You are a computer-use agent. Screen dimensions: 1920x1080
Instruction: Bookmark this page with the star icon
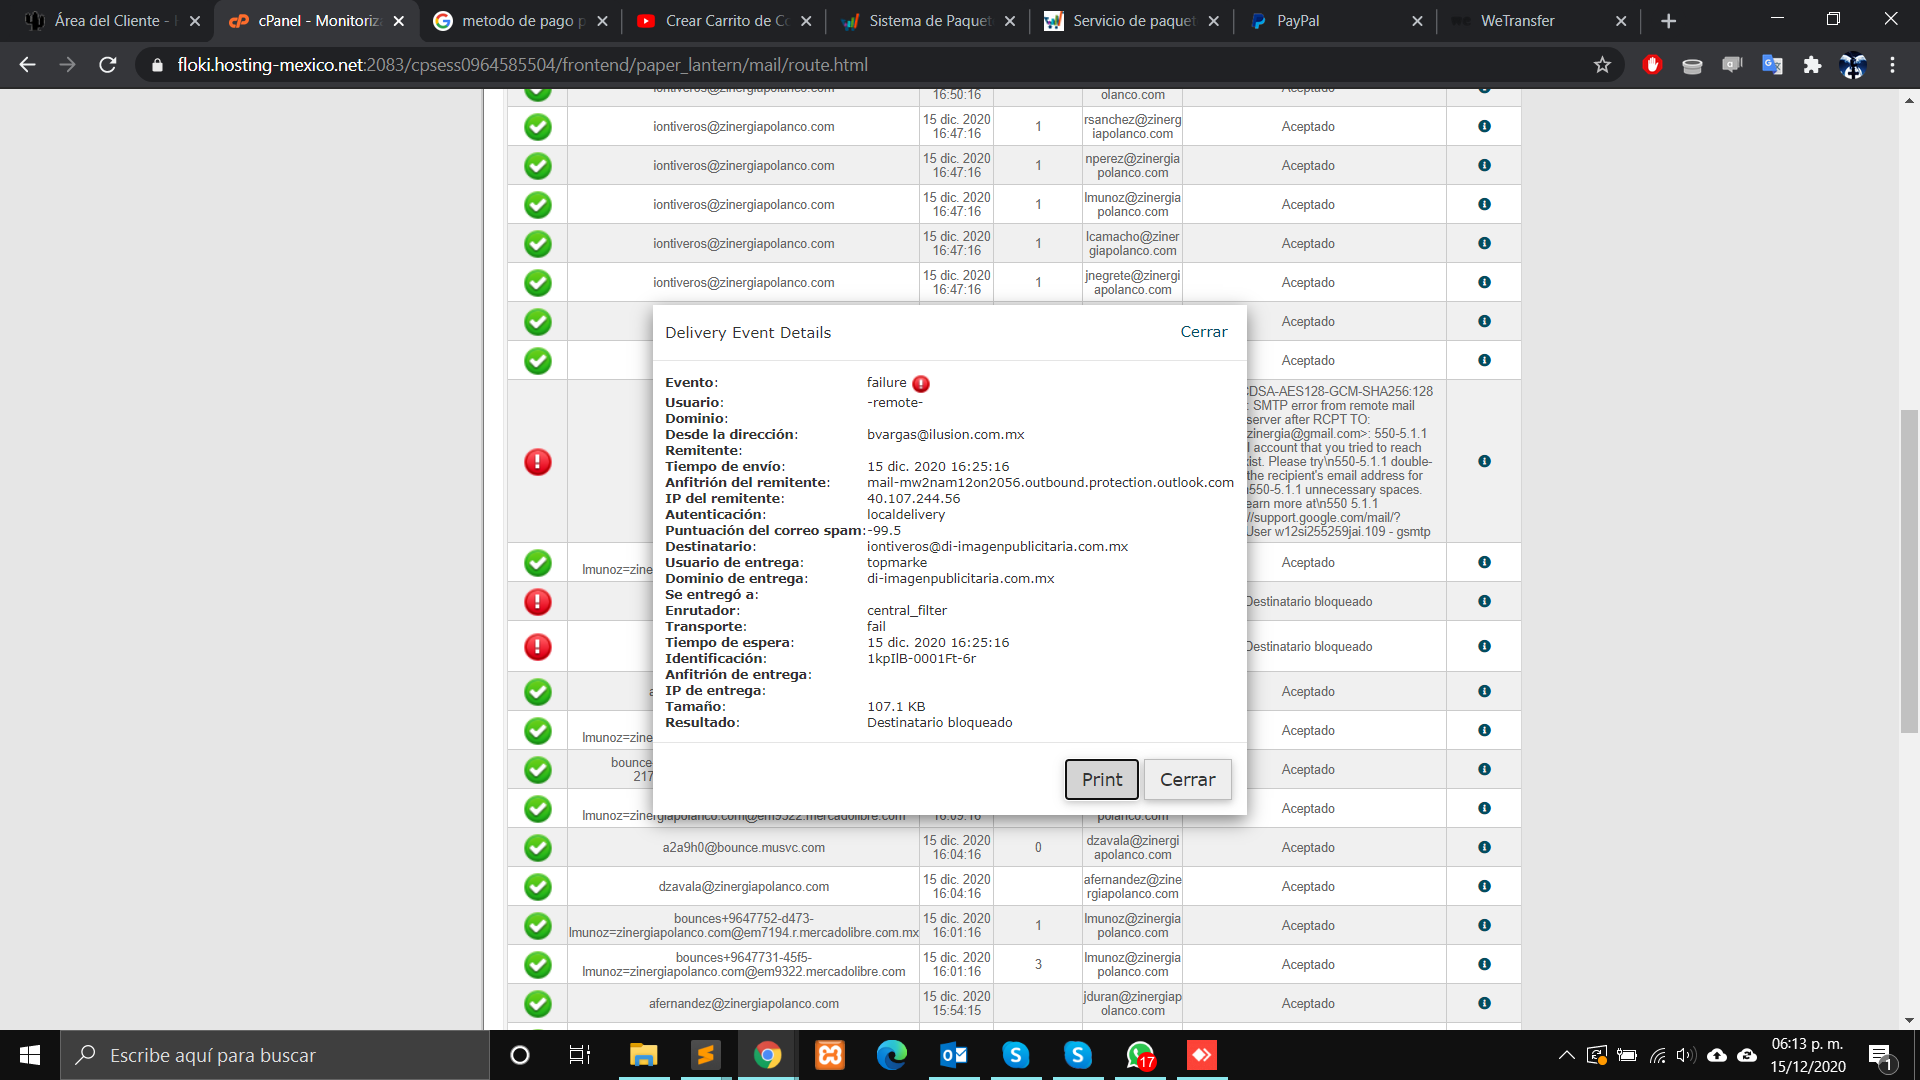tap(1602, 65)
